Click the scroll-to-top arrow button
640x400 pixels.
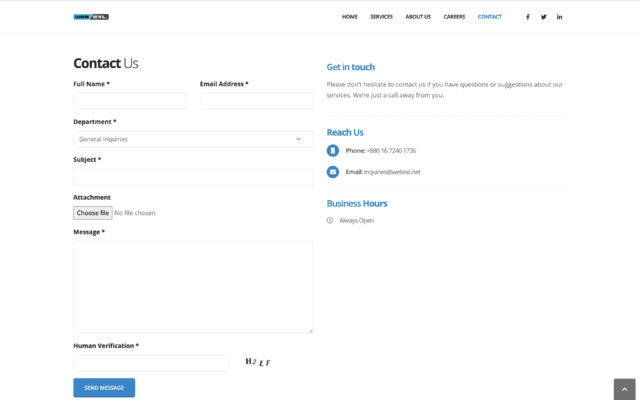click(623, 389)
